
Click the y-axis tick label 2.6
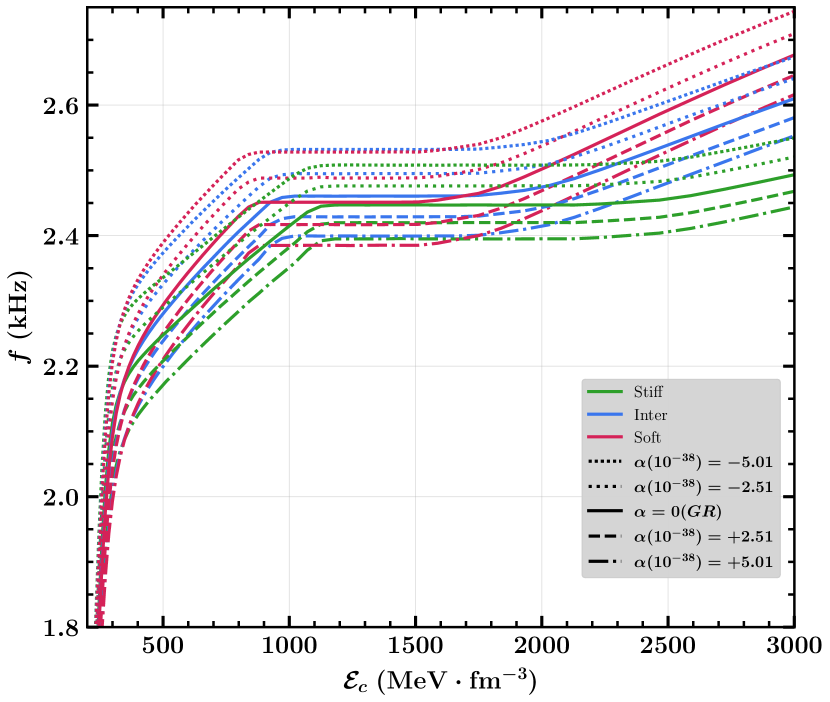(60, 105)
